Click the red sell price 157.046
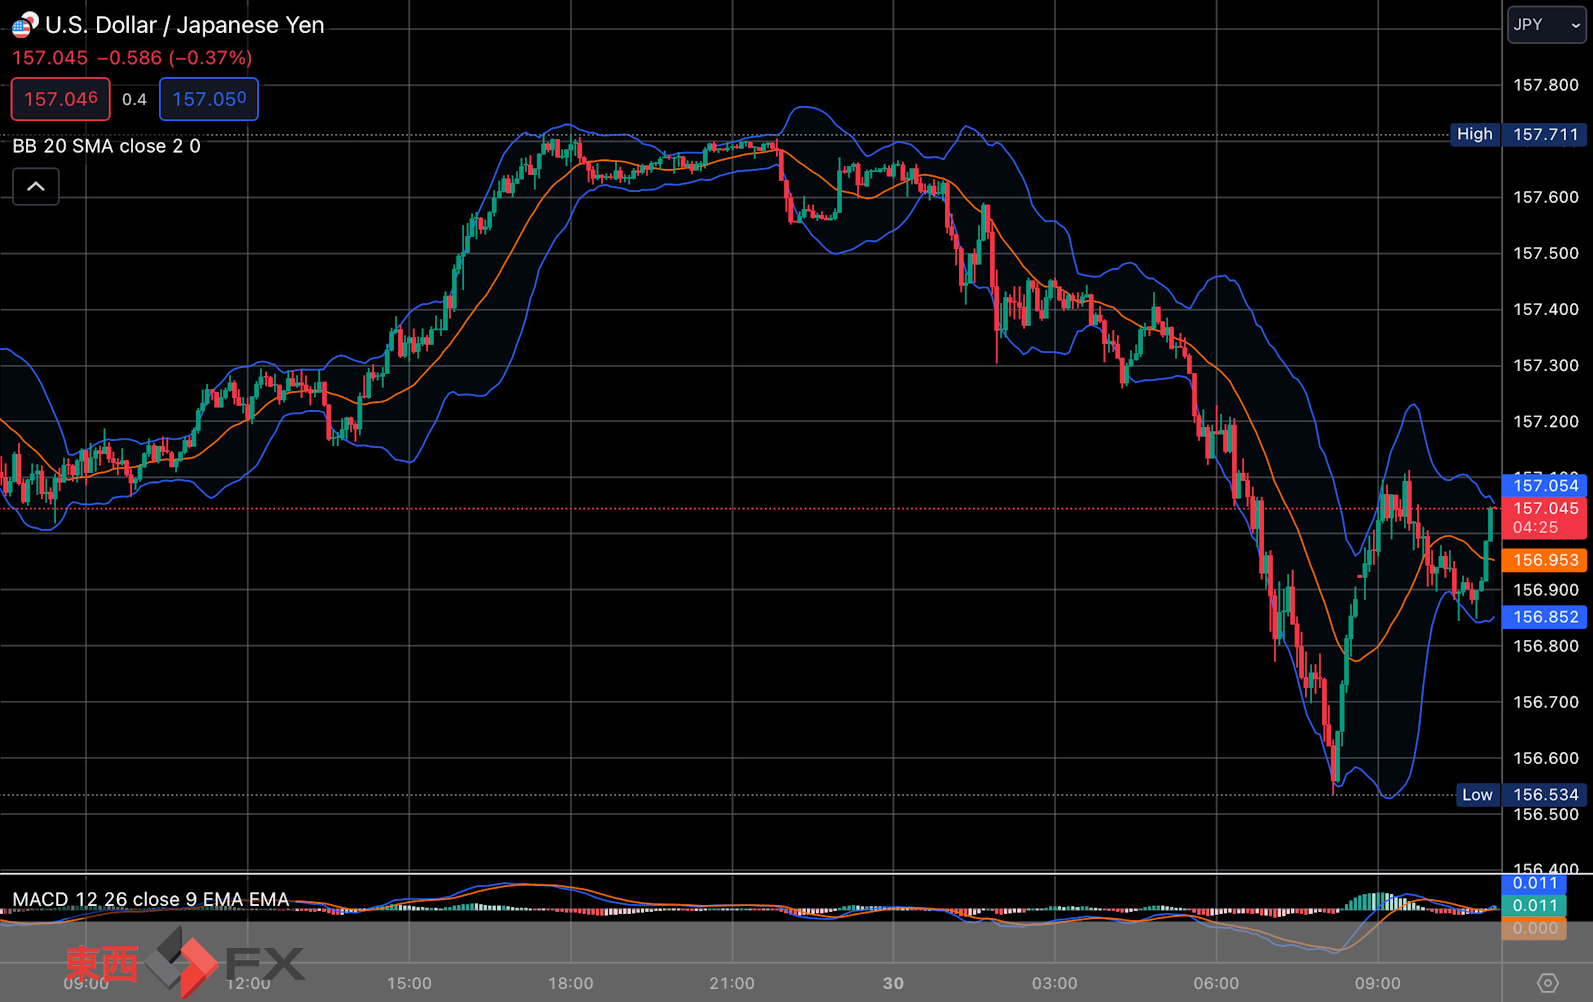1593x1002 pixels. (x=61, y=99)
